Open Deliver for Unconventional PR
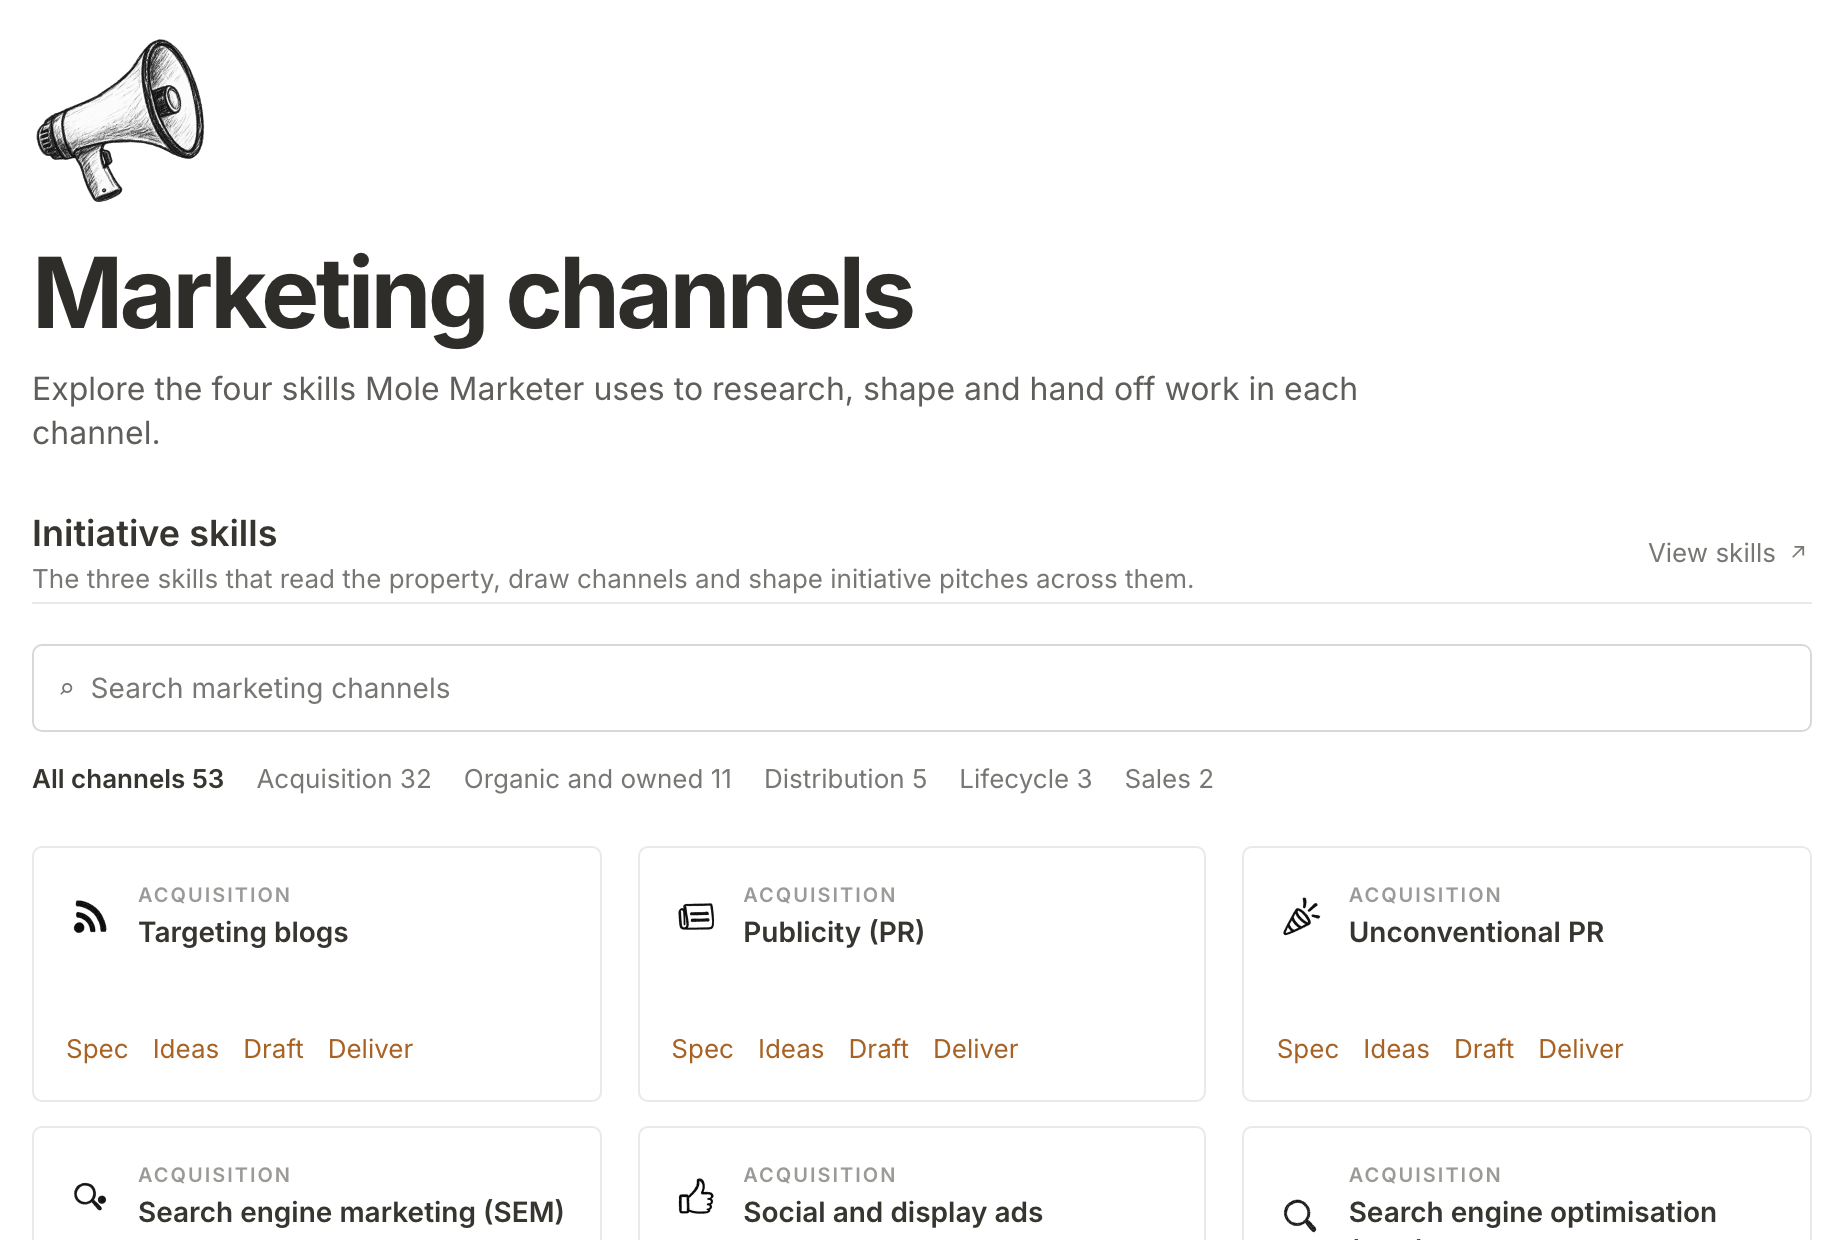 [x=1581, y=1049]
